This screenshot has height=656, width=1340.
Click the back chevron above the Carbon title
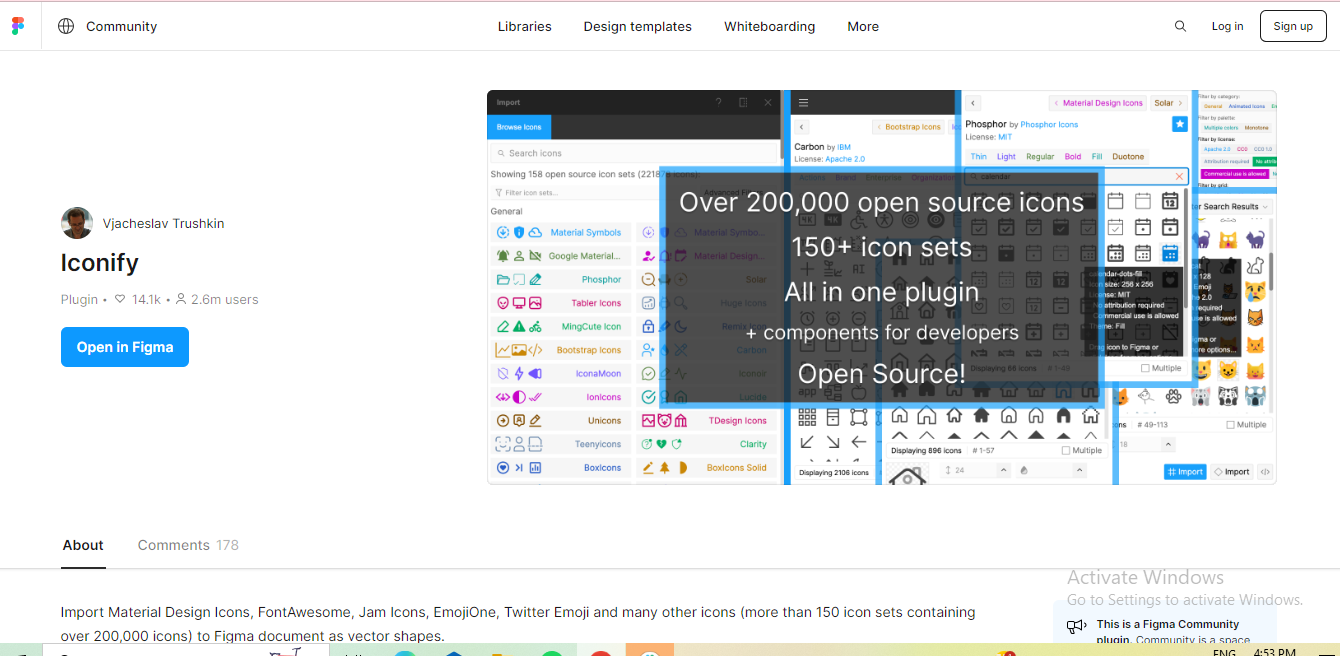802,127
